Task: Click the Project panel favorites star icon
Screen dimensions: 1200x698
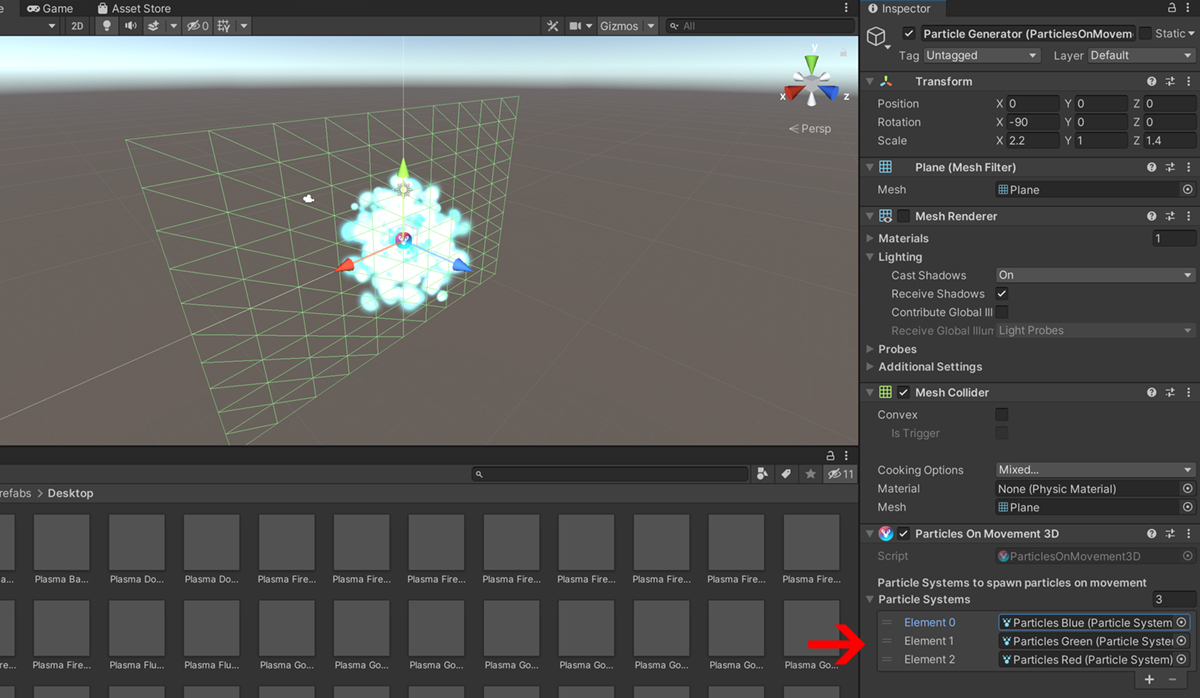Action: 810,474
